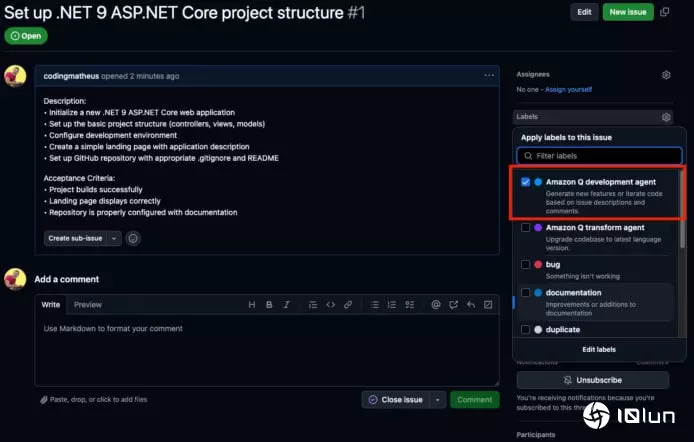Viewport: 694px width, 442px height.
Task: Click the Edit labels button
Action: 599,350
